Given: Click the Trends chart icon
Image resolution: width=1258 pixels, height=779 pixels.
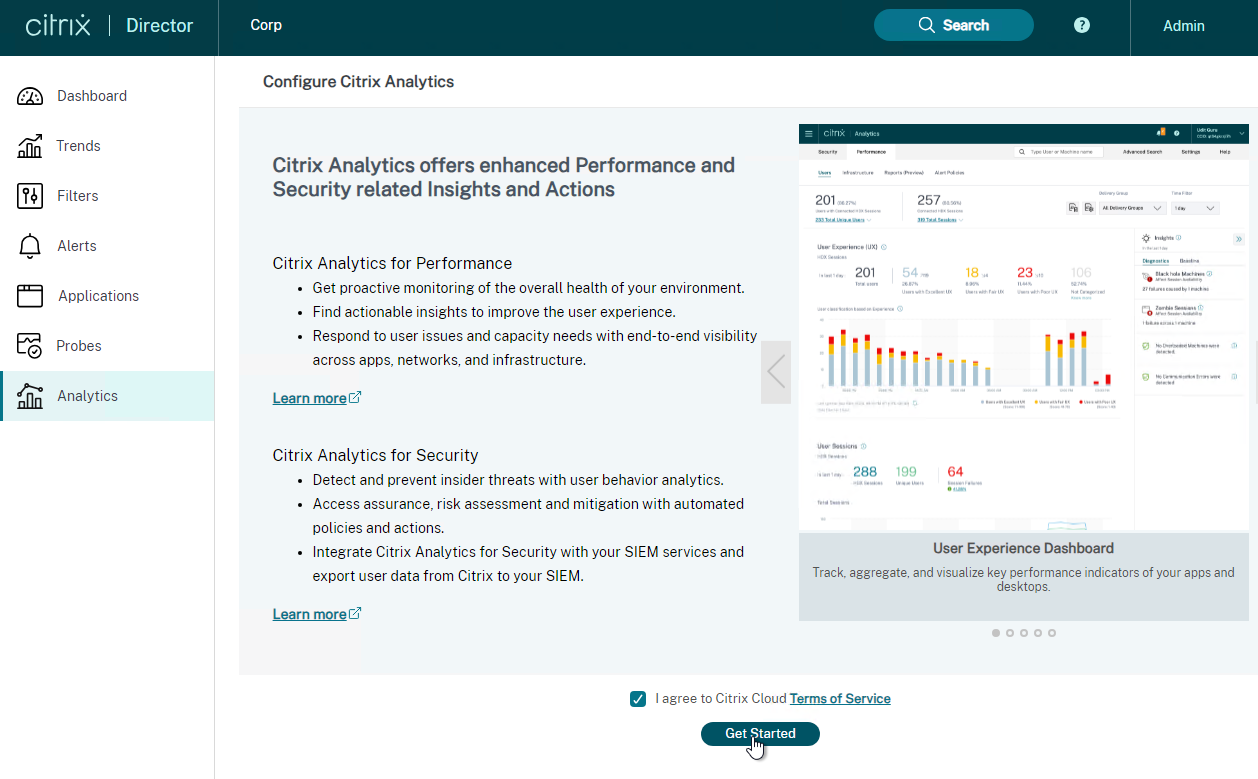Looking at the screenshot, I should click(30, 146).
